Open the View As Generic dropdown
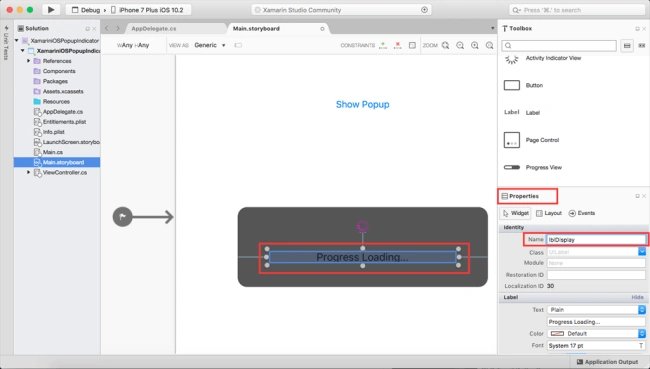This screenshot has width=650, height=369. (x=210, y=45)
